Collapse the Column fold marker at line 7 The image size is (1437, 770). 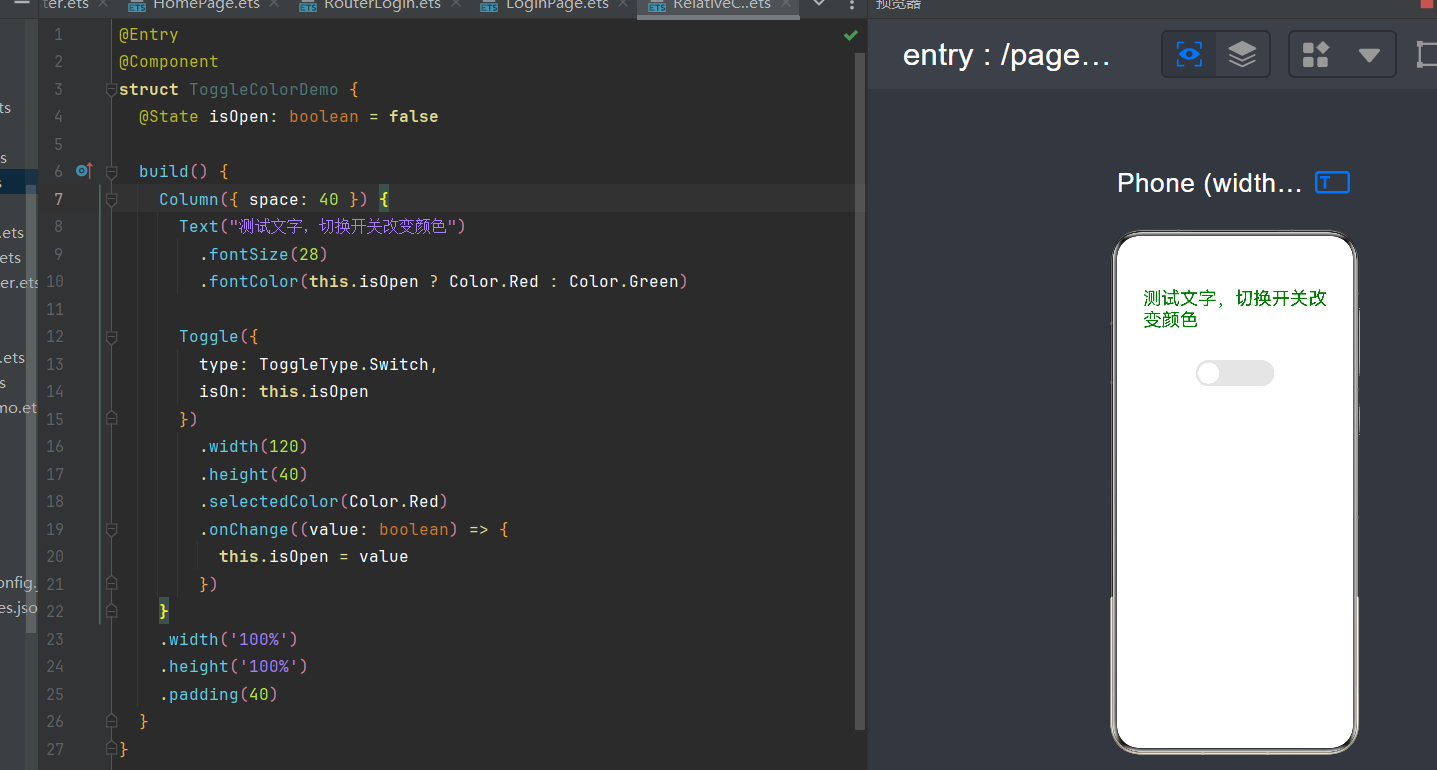pos(111,199)
